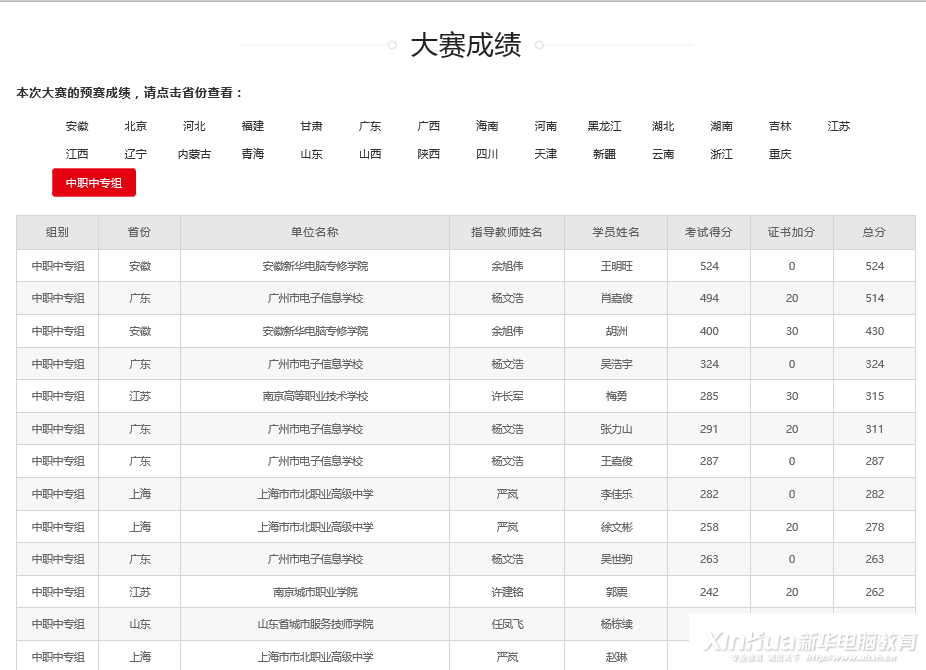
Task: Select 黑龙江 in the province list
Action: [604, 126]
